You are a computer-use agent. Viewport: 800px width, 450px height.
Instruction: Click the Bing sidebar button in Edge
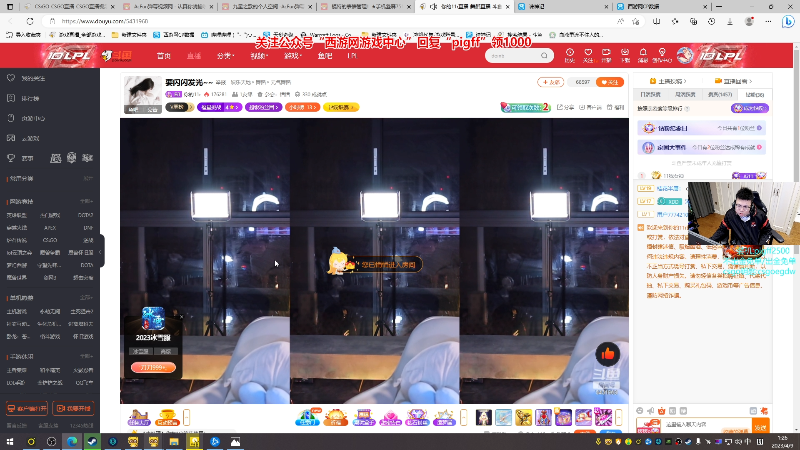click(x=788, y=21)
